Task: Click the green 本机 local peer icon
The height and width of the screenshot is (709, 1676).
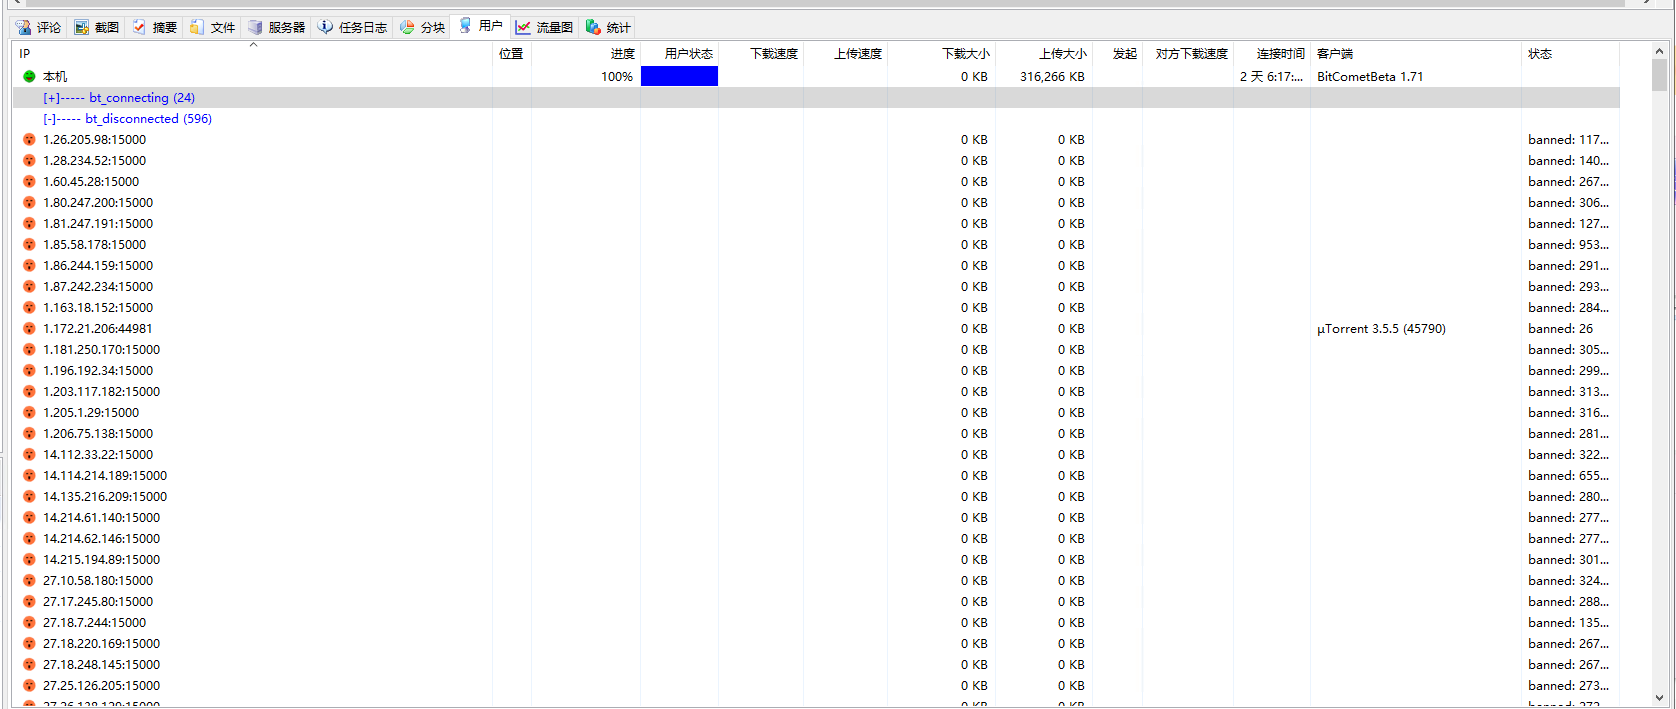Action: point(29,76)
